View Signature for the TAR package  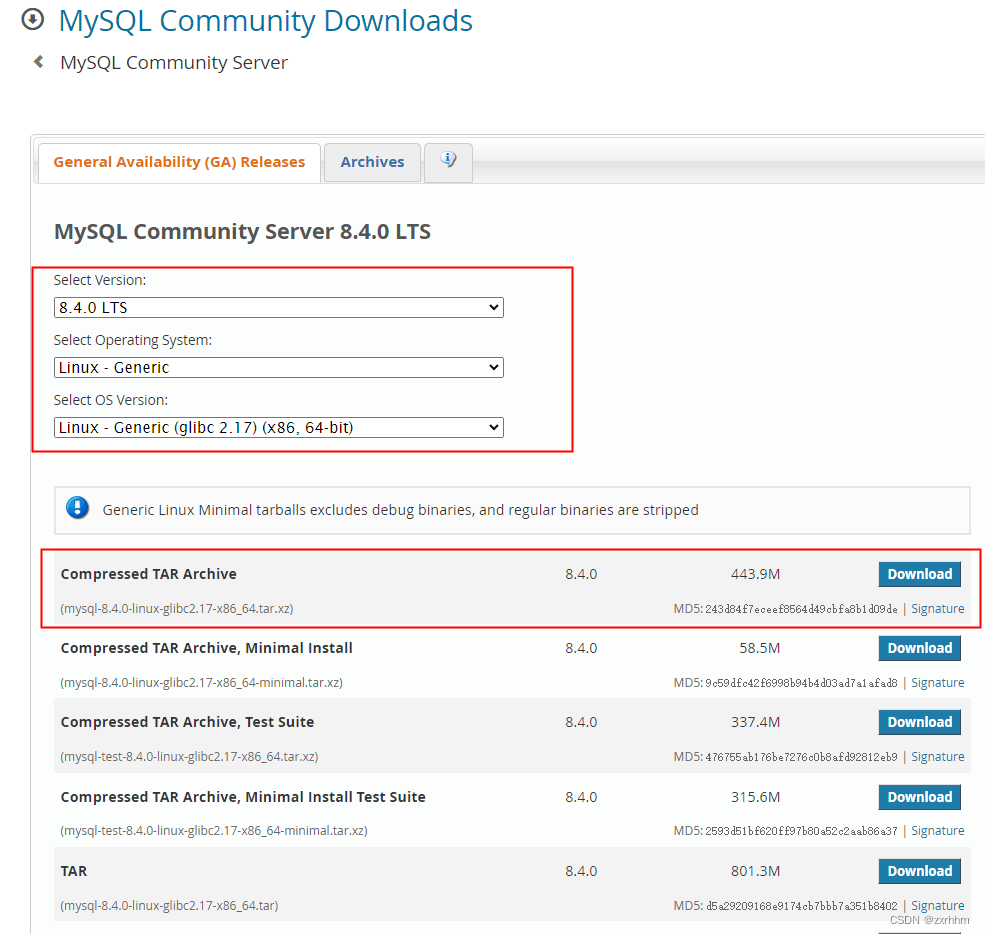click(937, 905)
